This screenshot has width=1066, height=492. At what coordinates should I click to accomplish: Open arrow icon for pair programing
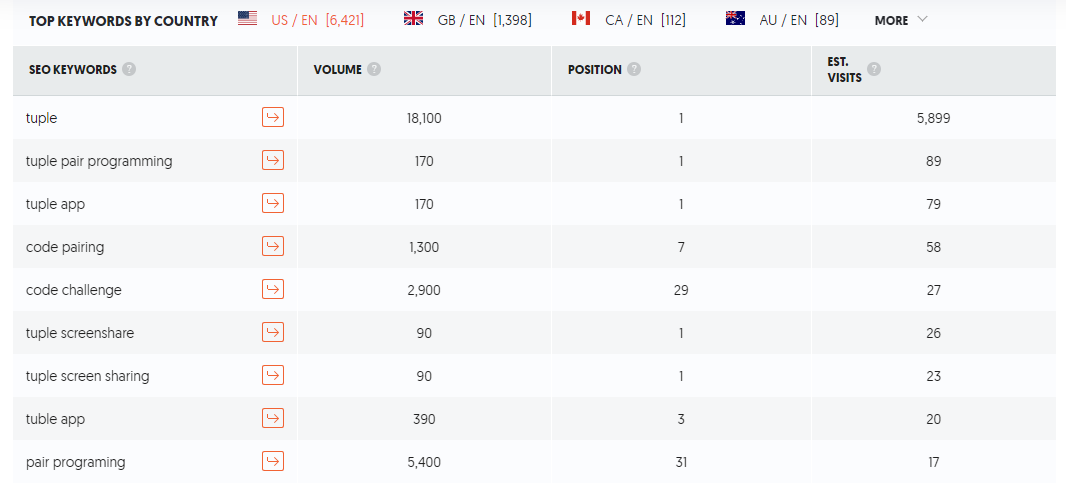click(x=273, y=462)
